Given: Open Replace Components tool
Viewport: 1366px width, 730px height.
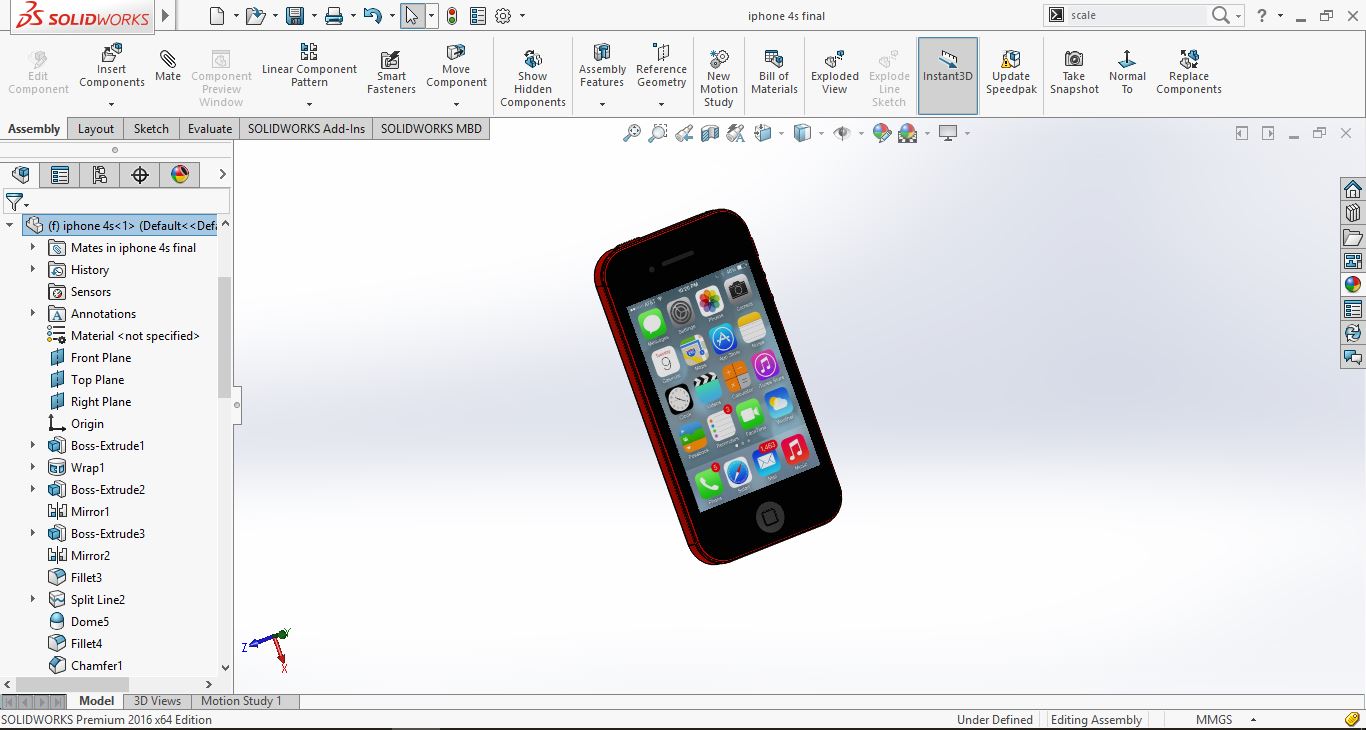Looking at the screenshot, I should 1189,72.
